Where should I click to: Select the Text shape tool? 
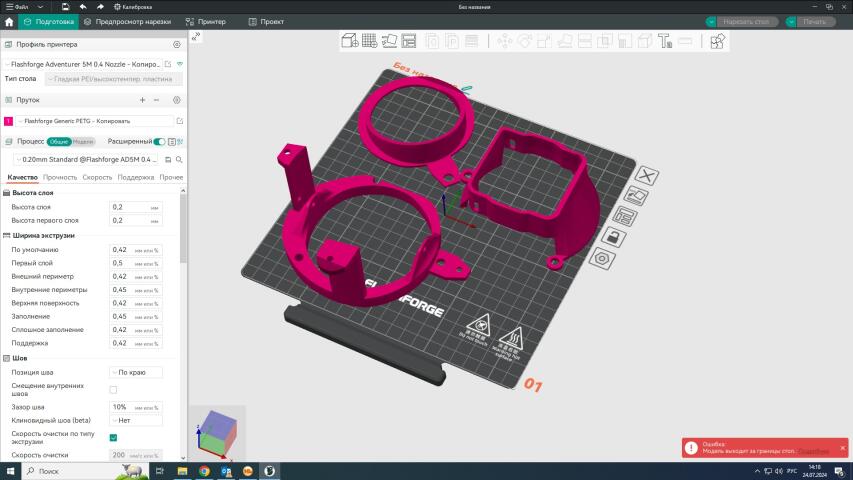(x=665, y=41)
